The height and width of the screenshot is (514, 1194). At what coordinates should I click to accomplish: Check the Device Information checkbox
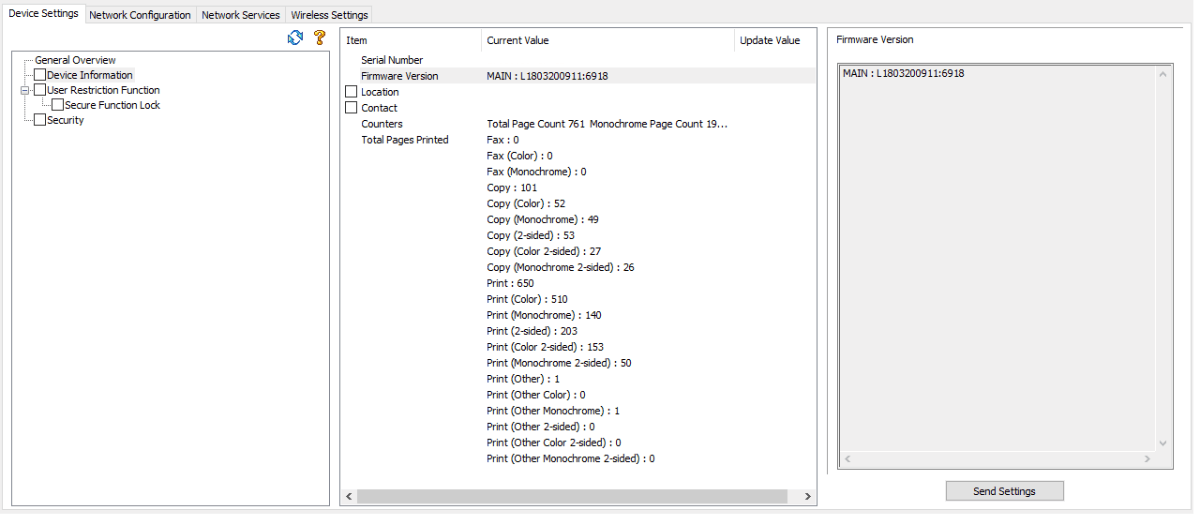pyautogui.click(x=40, y=75)
